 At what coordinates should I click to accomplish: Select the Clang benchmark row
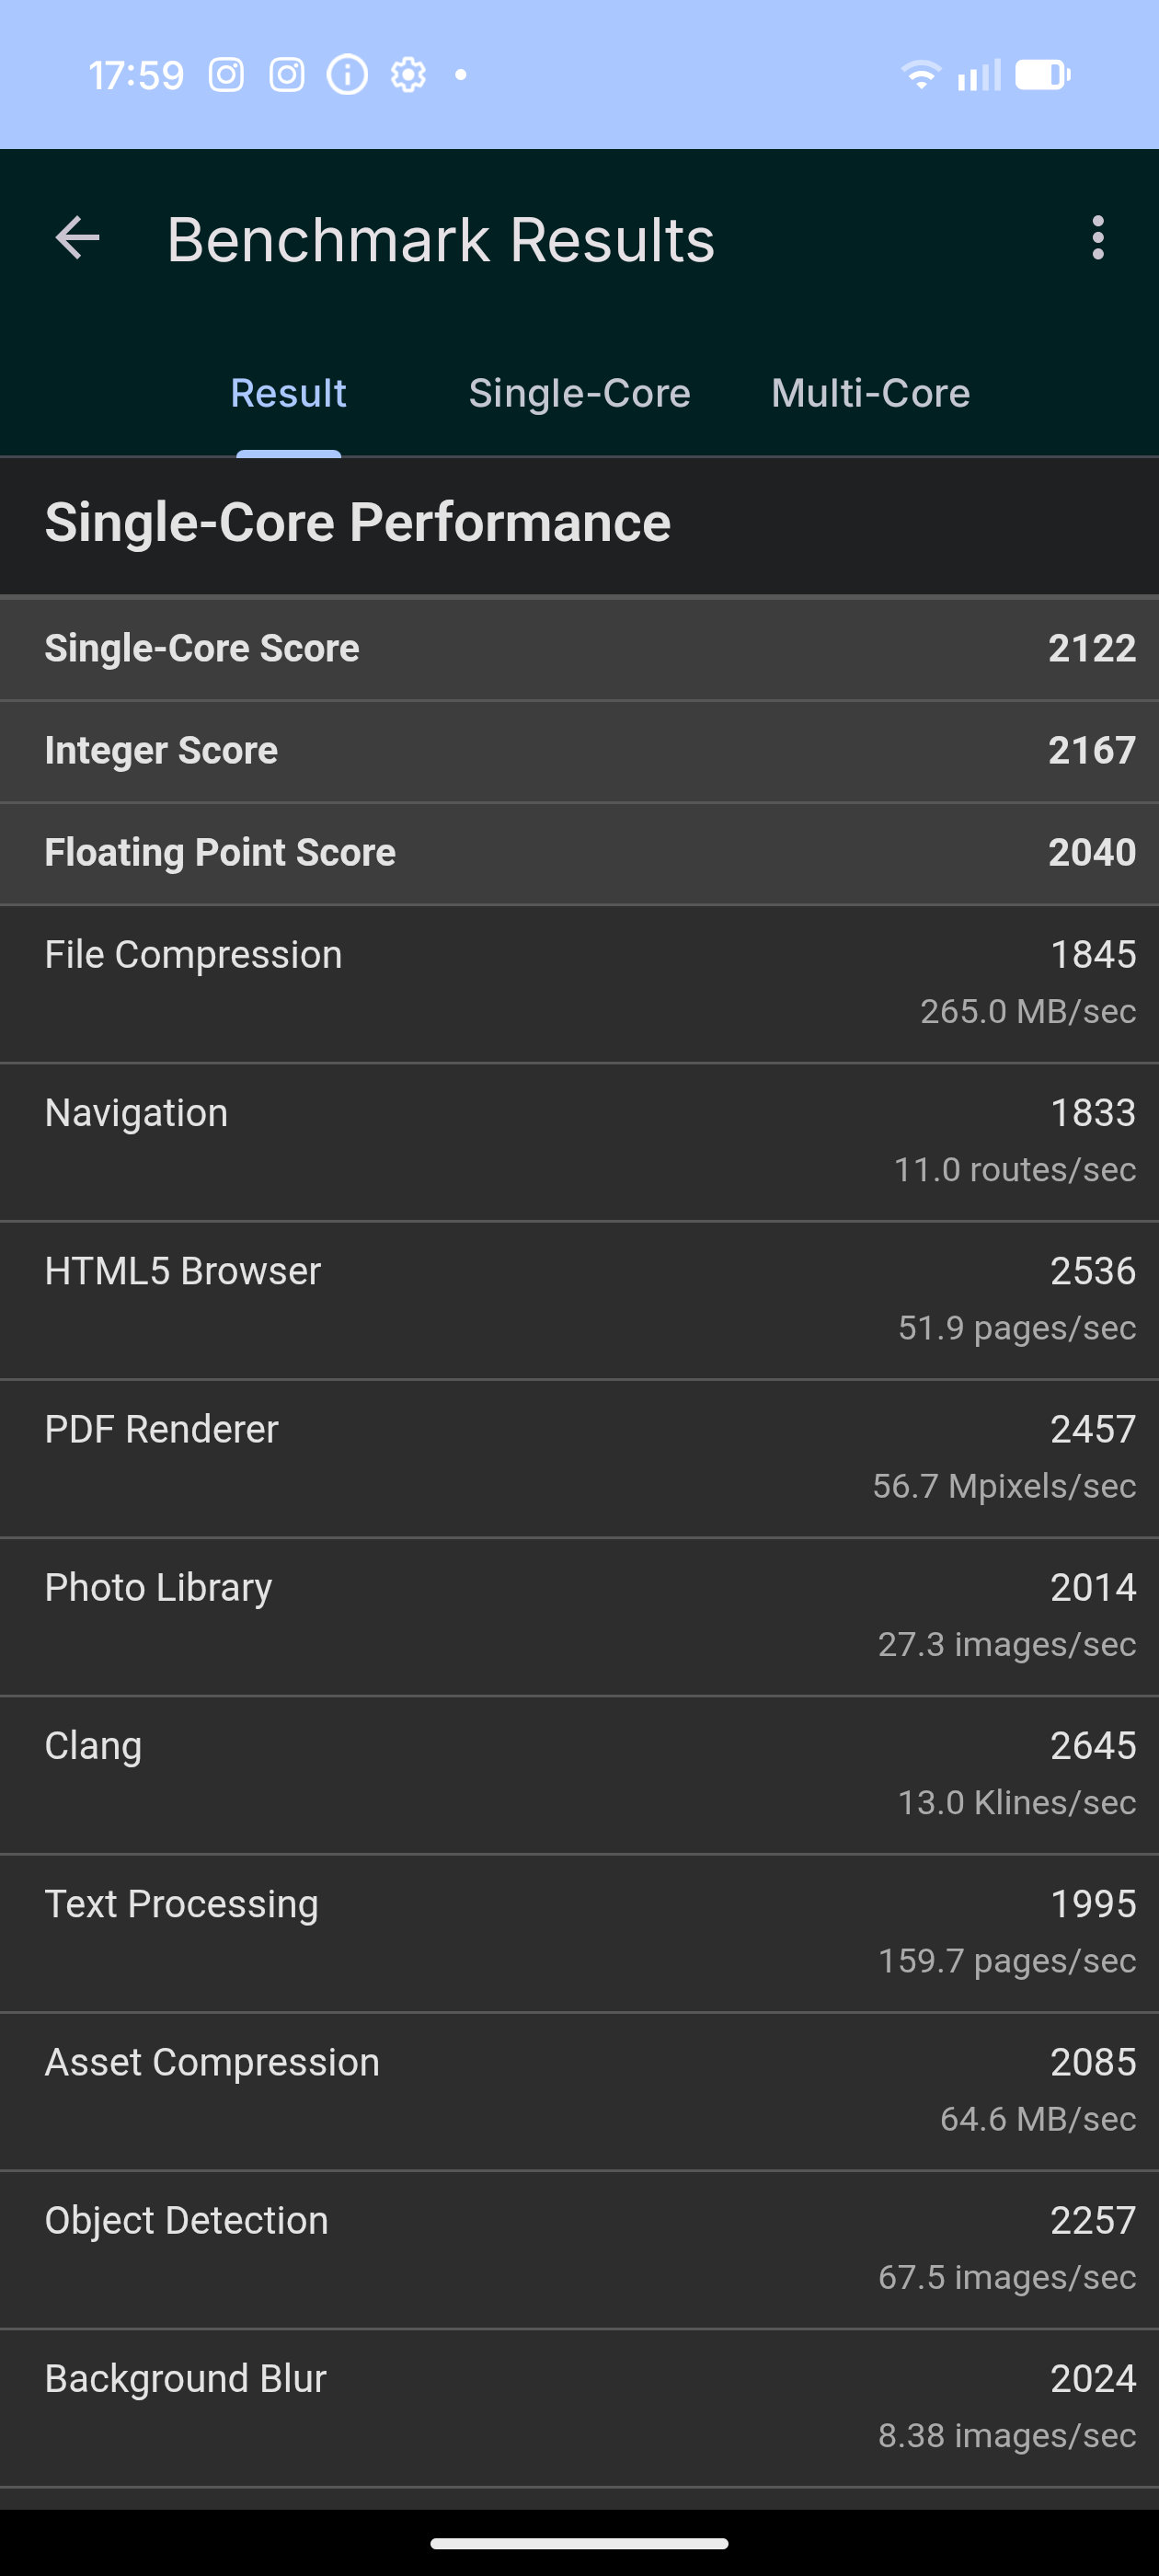pos(579,1774)
